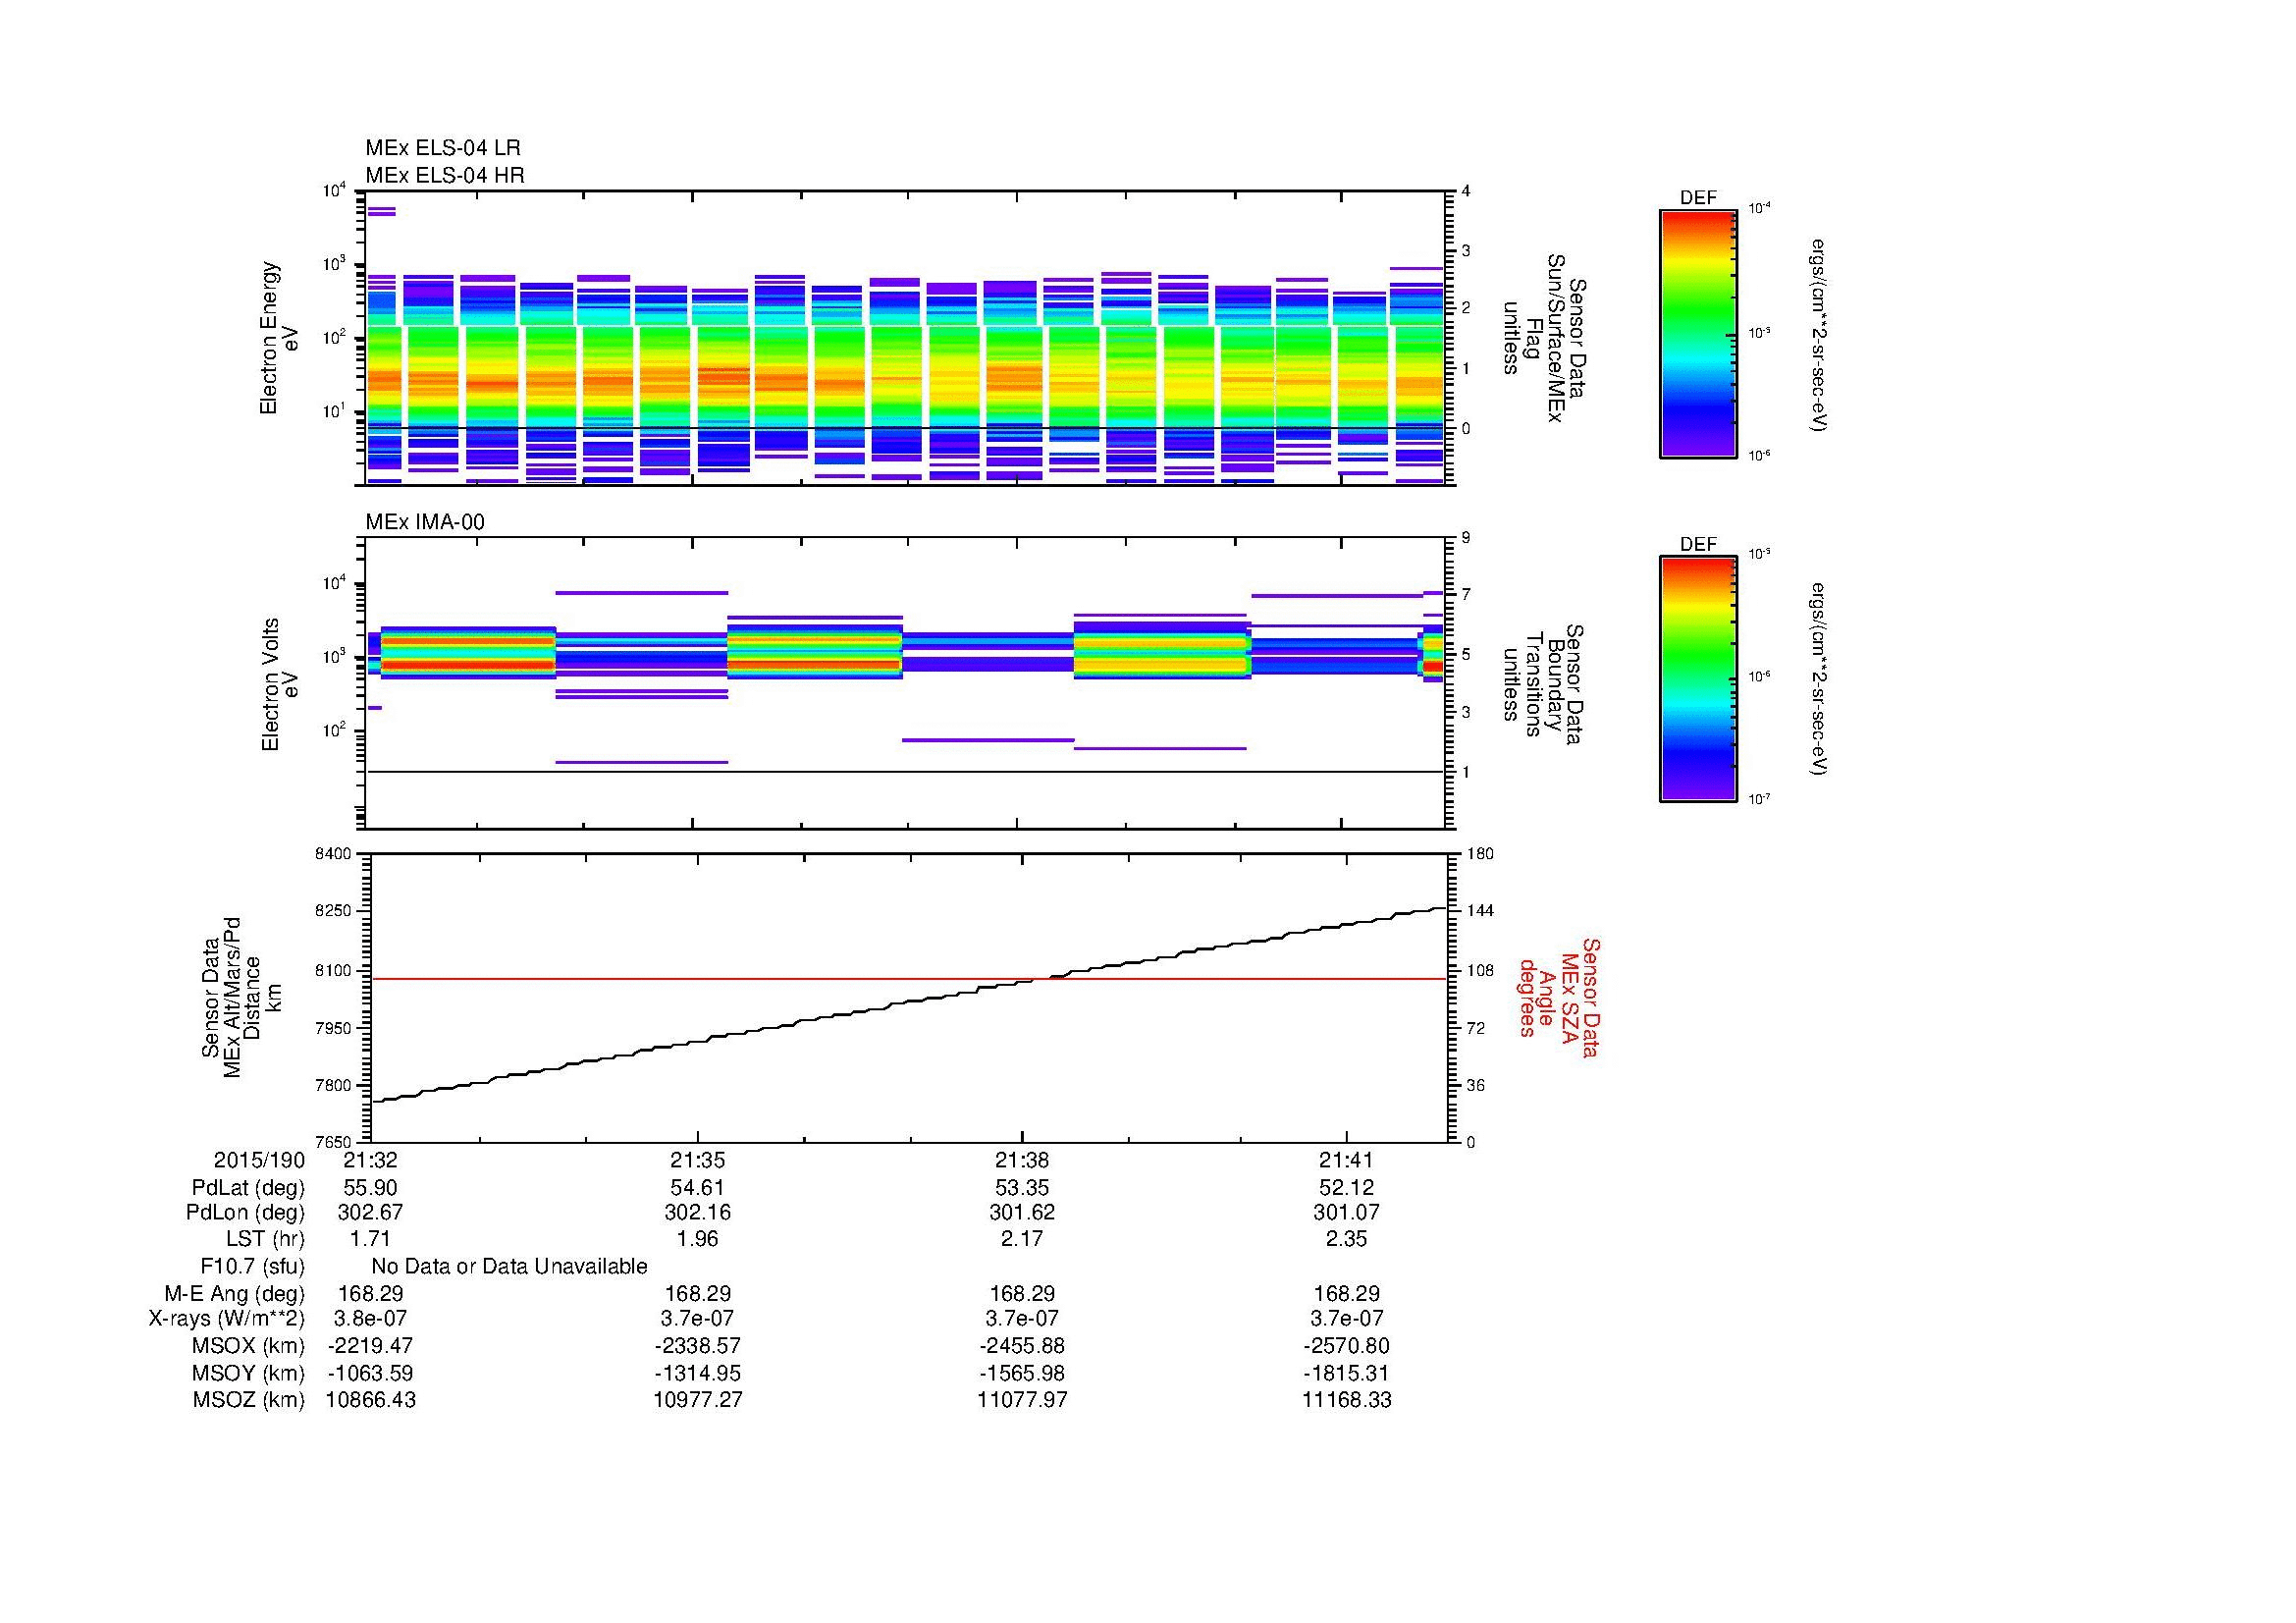The image size is (2296, 1623).
Task: Click the 'MEx ELS-04 LR' plot title
Action: click(x=443, y=148)
